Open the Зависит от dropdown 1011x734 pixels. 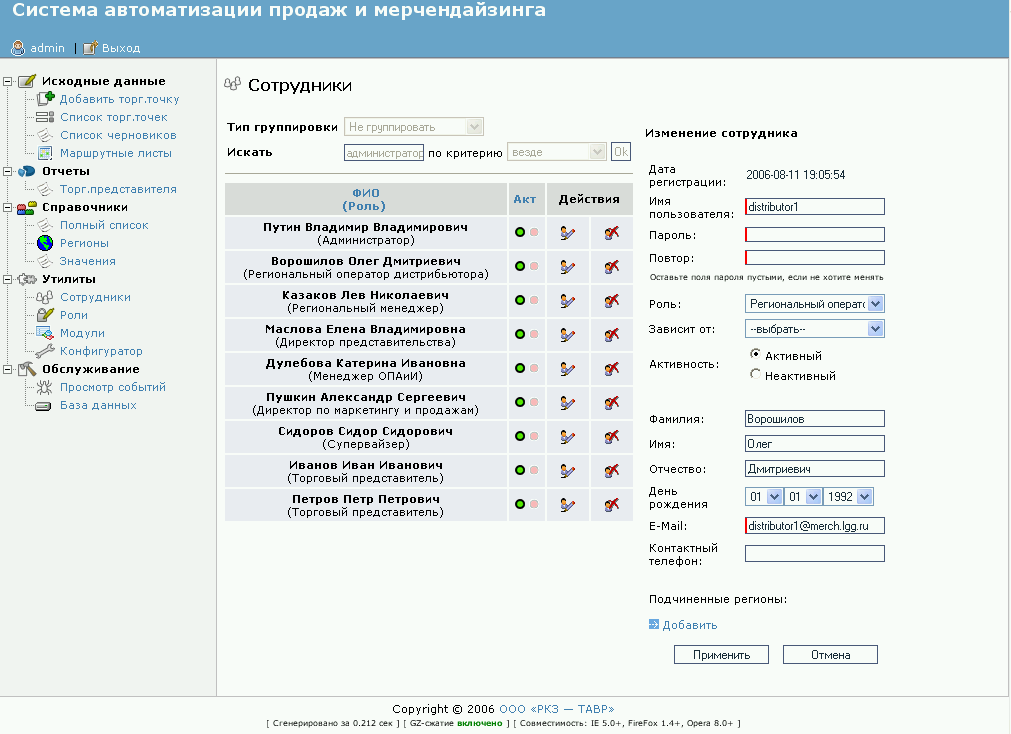[x=815, y=328]
